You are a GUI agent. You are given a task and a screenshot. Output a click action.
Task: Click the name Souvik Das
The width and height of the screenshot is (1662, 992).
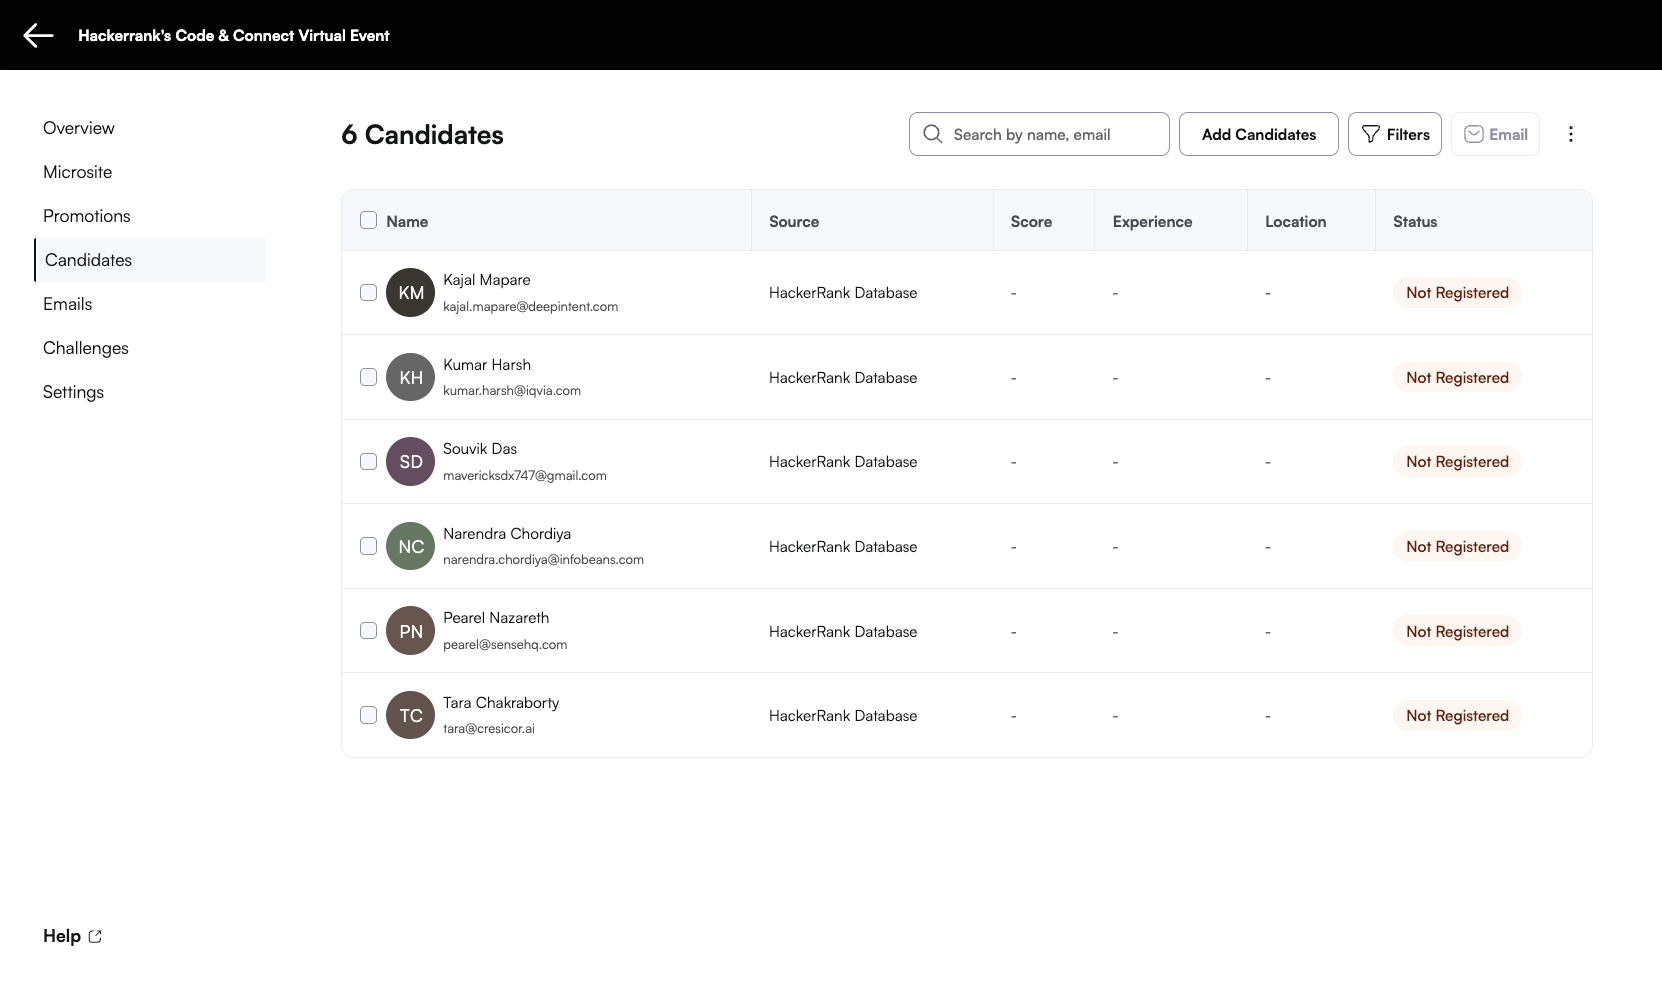pos(480,448)
